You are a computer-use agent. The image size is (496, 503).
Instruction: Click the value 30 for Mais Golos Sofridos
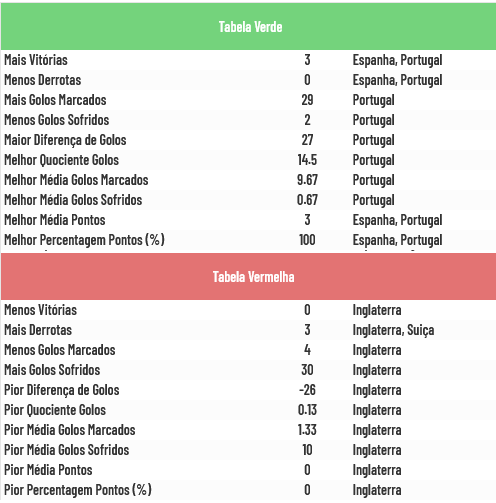coord(307,370)
